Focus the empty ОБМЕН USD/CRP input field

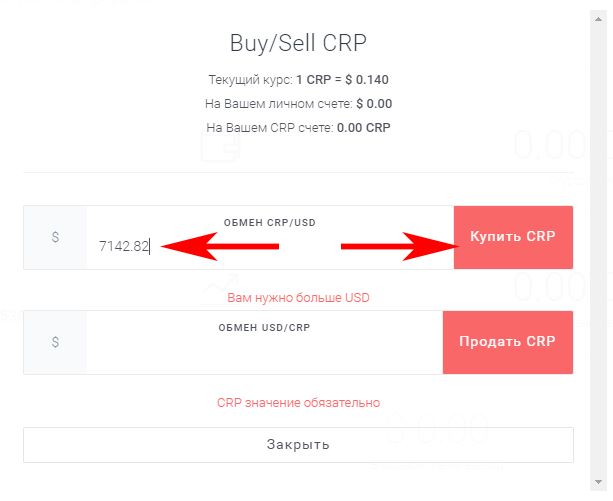point(264,352)
